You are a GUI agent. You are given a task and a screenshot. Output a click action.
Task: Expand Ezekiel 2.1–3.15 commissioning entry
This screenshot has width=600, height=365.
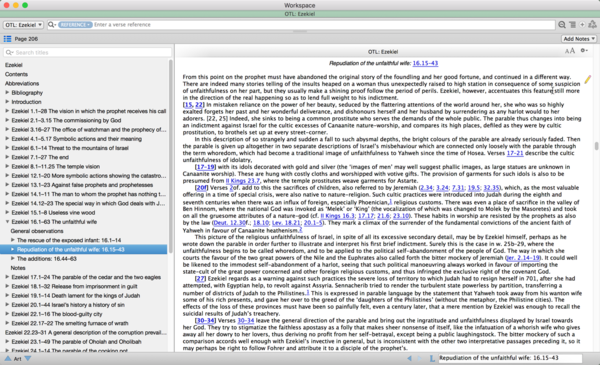click(x=7, y=120)
